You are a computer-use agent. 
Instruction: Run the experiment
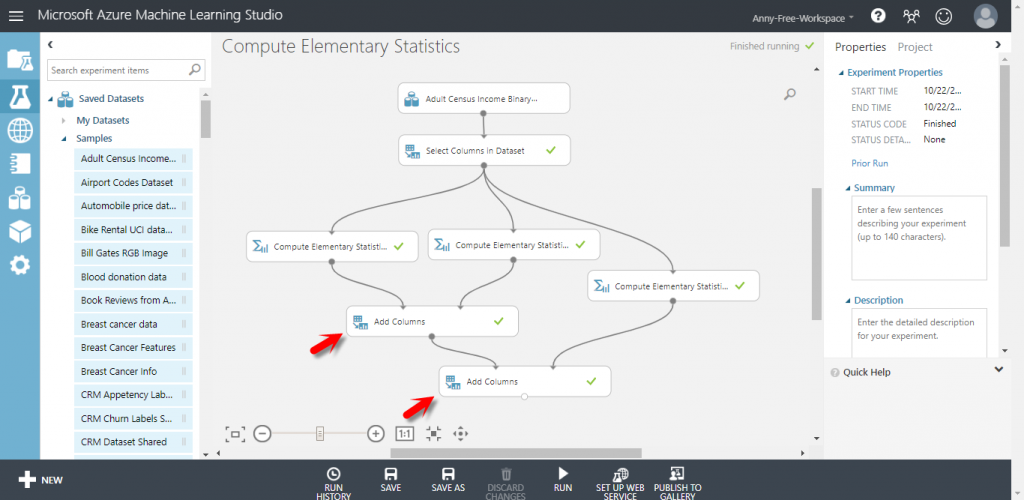click(x=563, y=480)
